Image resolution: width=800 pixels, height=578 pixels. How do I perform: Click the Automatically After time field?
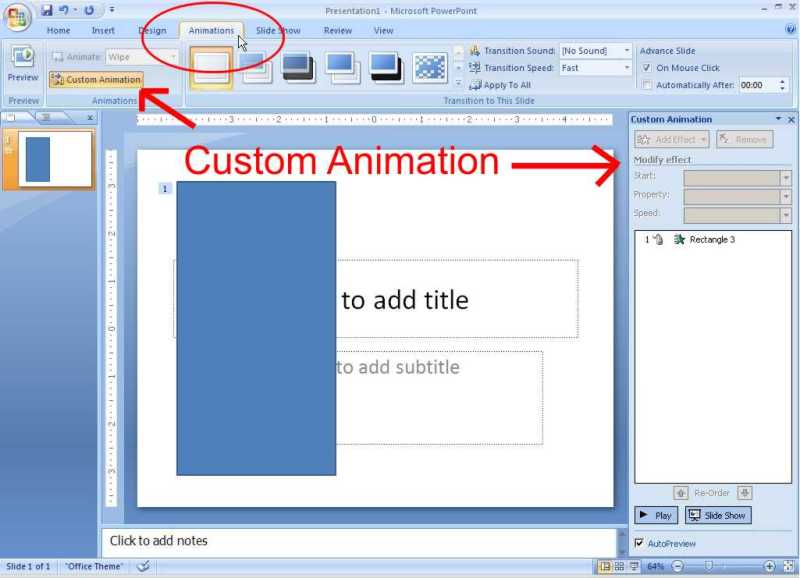coord(758,85)
